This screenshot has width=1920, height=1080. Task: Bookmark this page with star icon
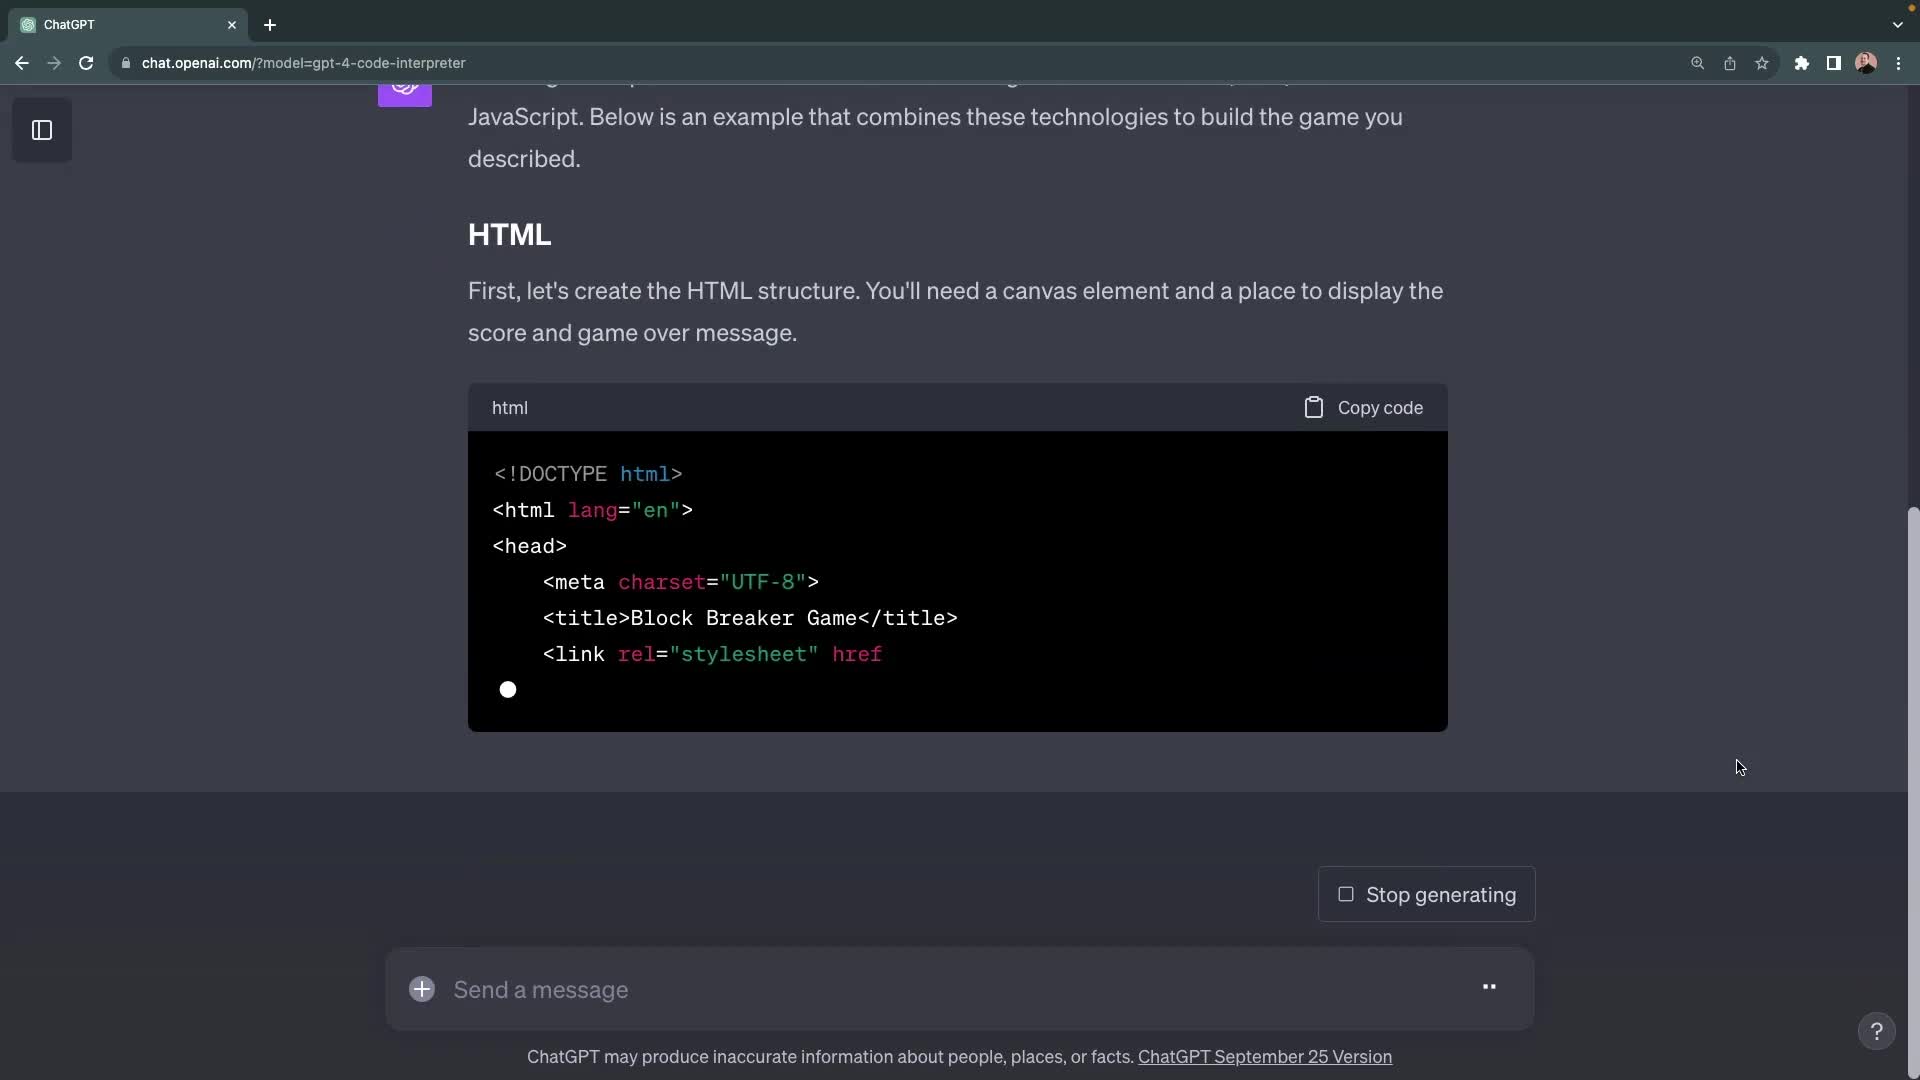[1762, 63]
